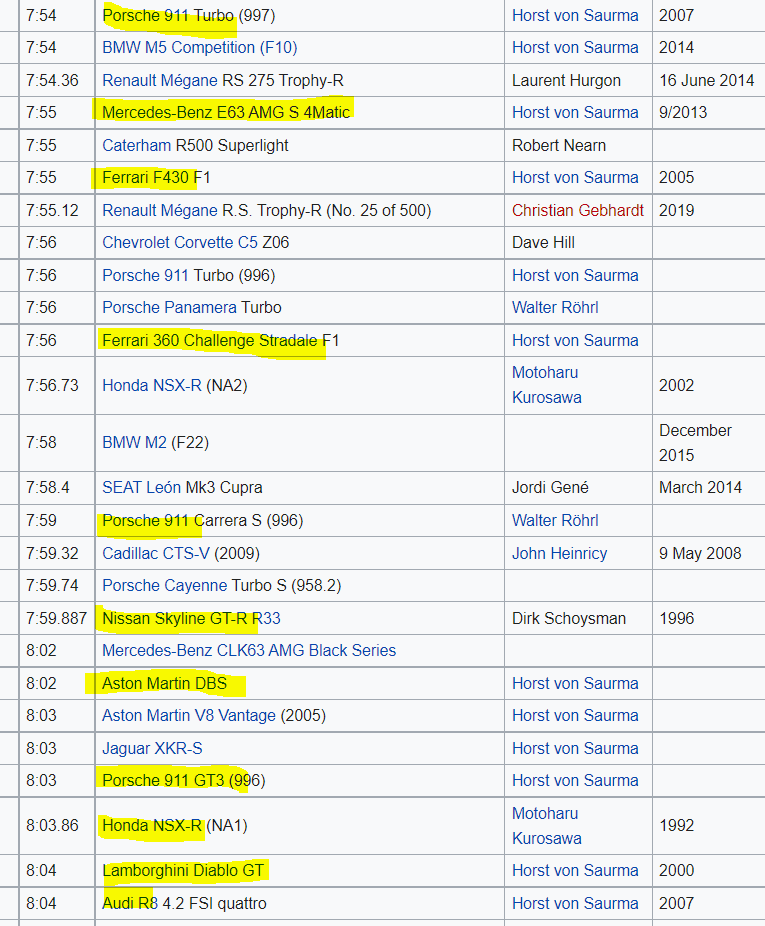The width and height of the screenshot is (765, 926).
Task: Open the Honda NSX-R link in the NA2 row
Action: click(x=152, y=386)
